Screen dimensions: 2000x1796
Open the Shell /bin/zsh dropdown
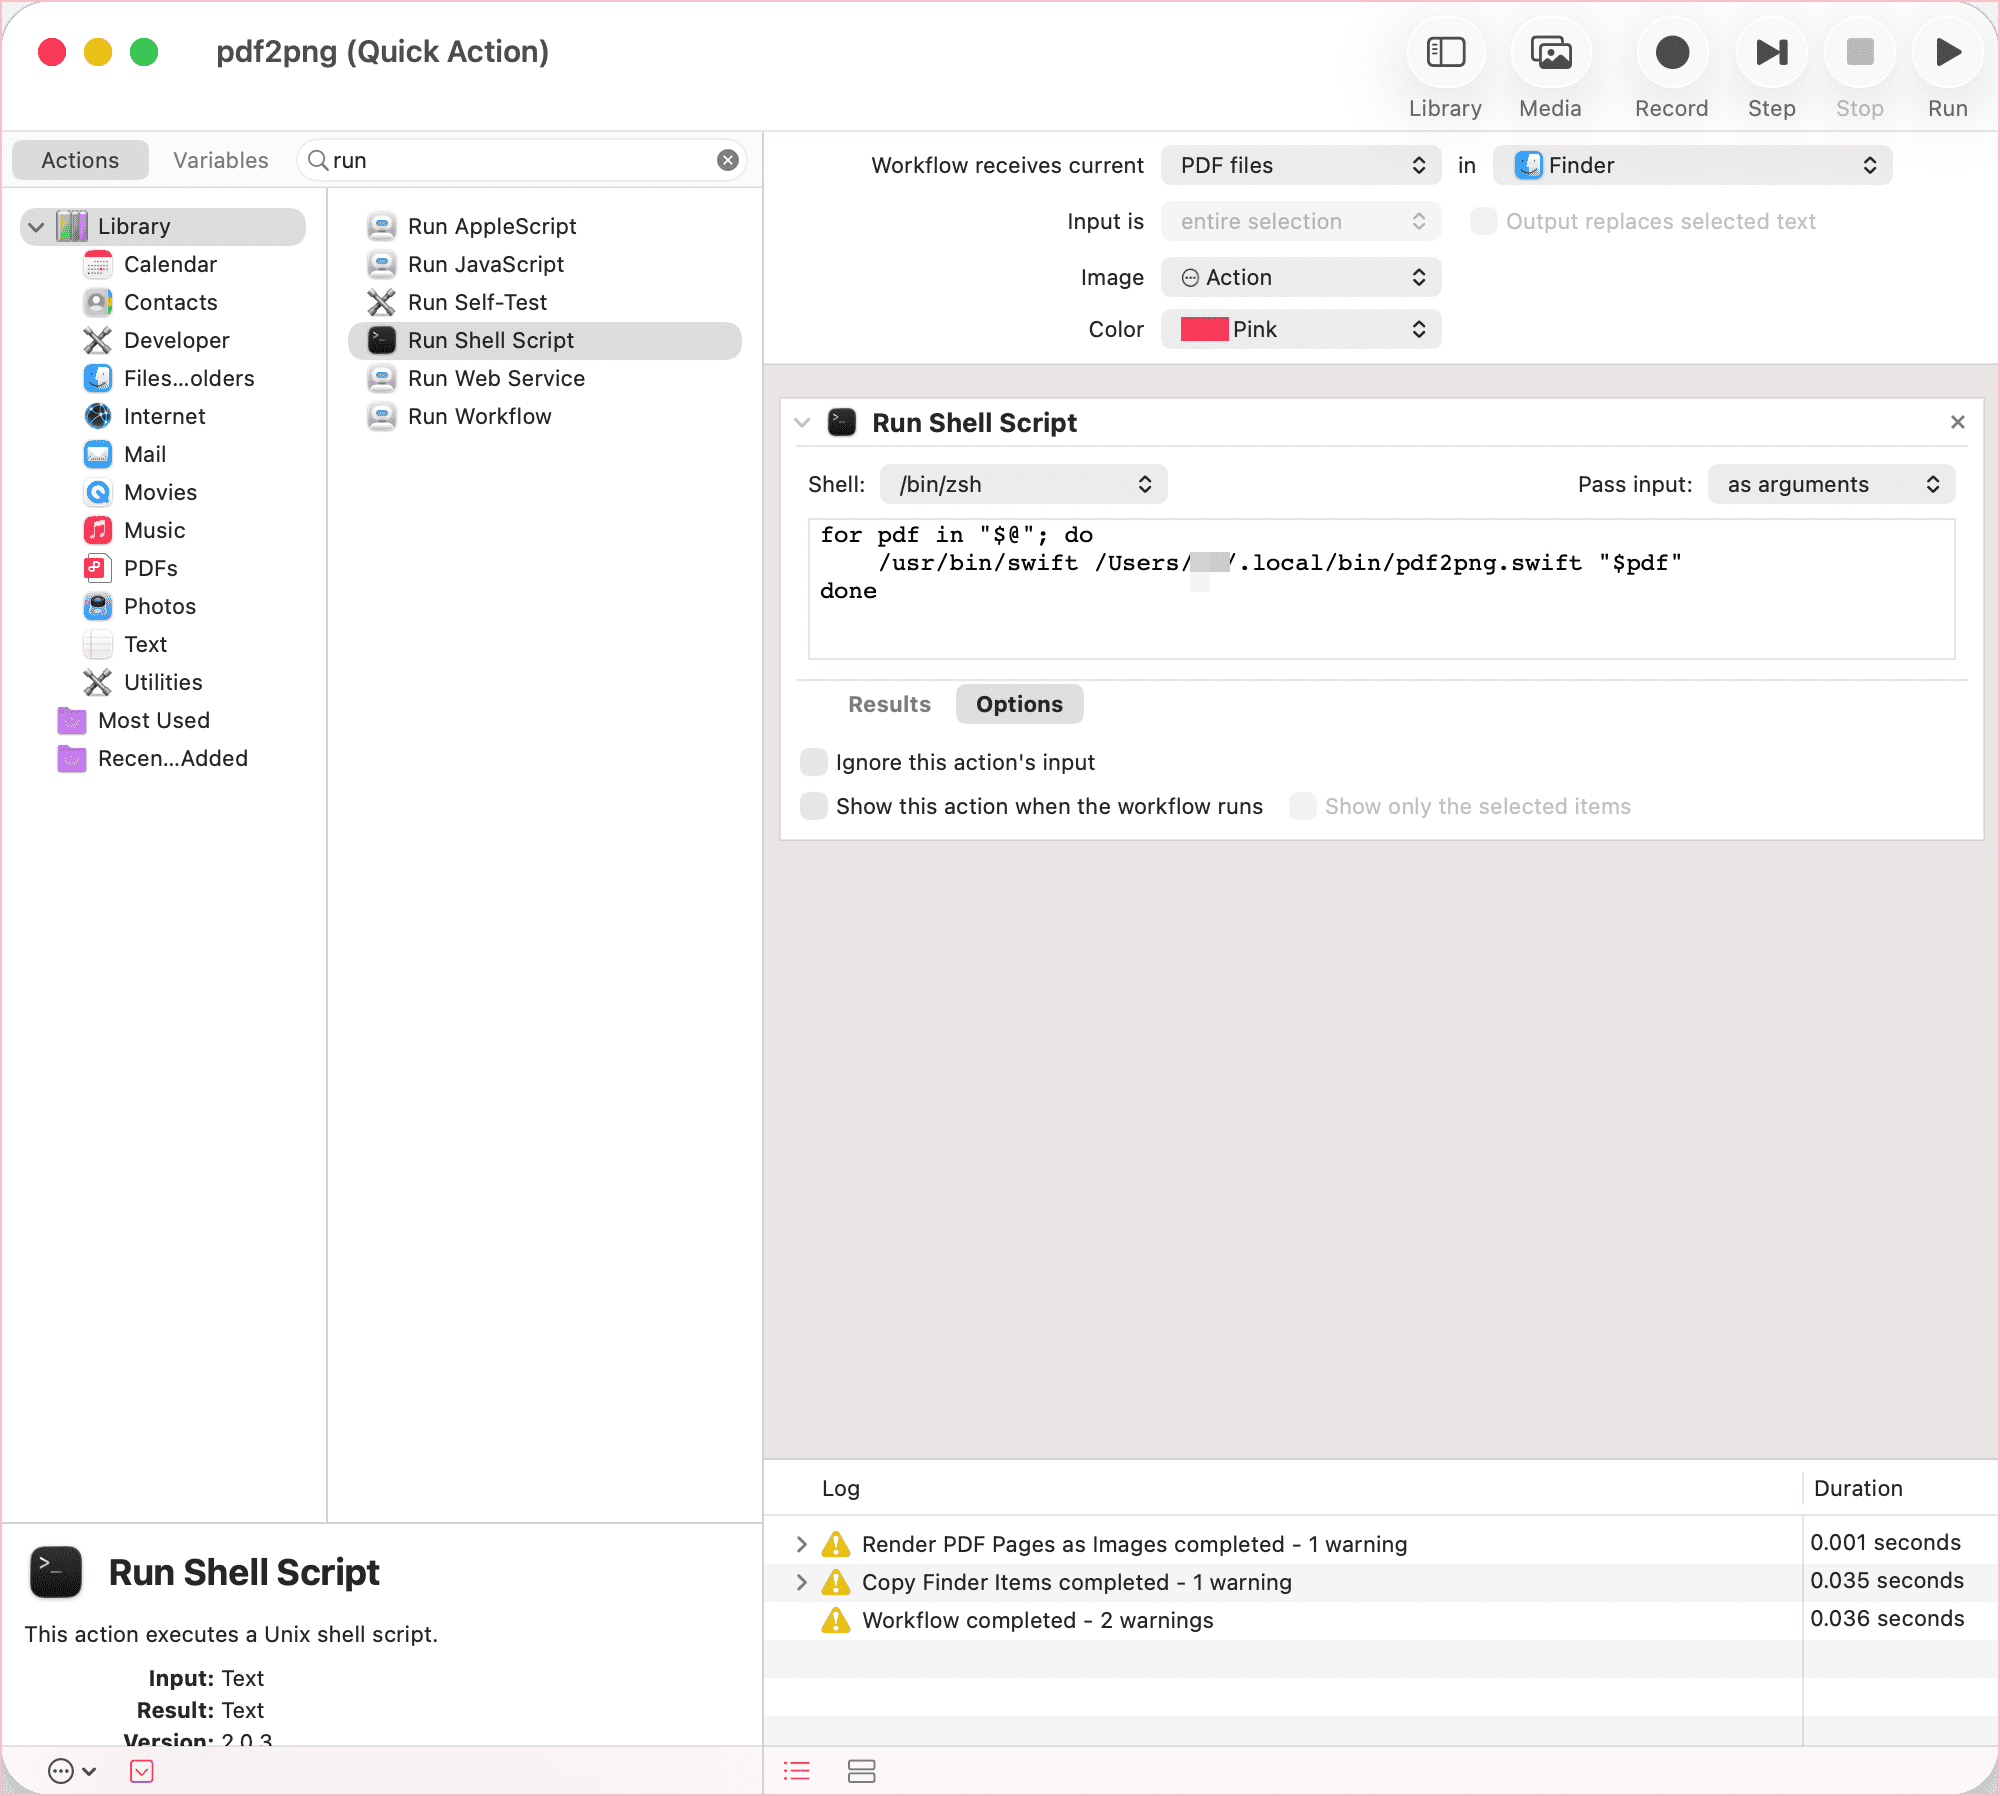(x=1023, y=484)
